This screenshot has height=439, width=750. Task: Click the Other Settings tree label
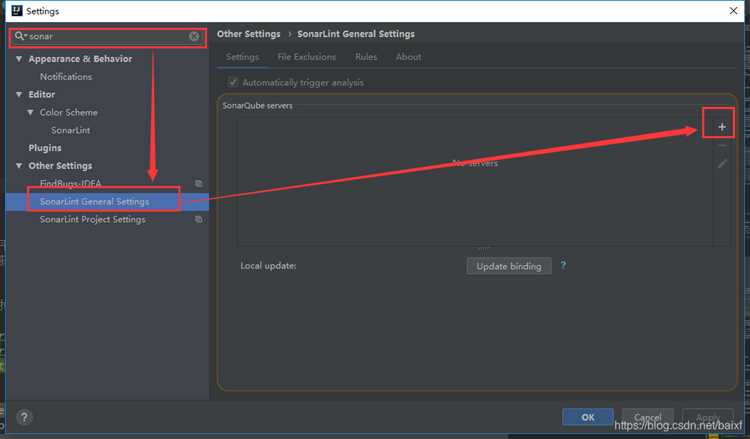click(60, 166)
